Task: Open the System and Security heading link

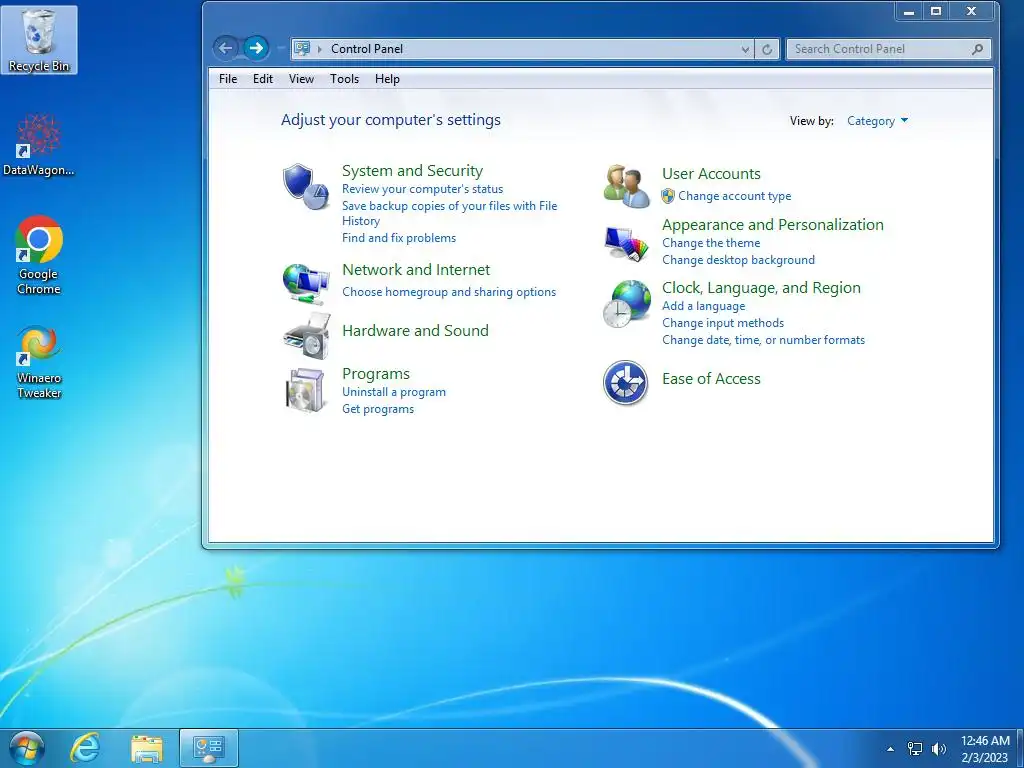Action: (x=412, y=171)
